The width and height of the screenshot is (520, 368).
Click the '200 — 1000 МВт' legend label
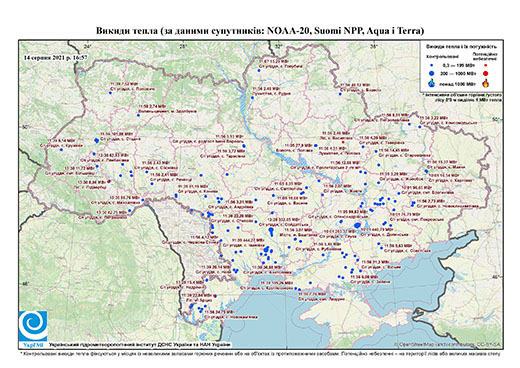pyautogui.click(x=458, y=73)
